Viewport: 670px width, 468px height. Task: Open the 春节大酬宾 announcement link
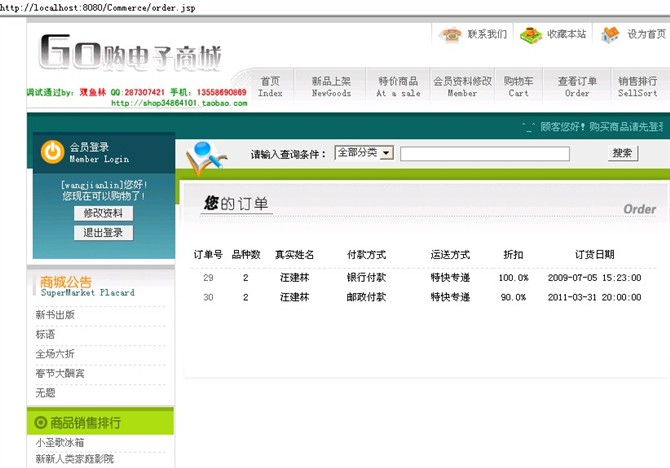60,373
